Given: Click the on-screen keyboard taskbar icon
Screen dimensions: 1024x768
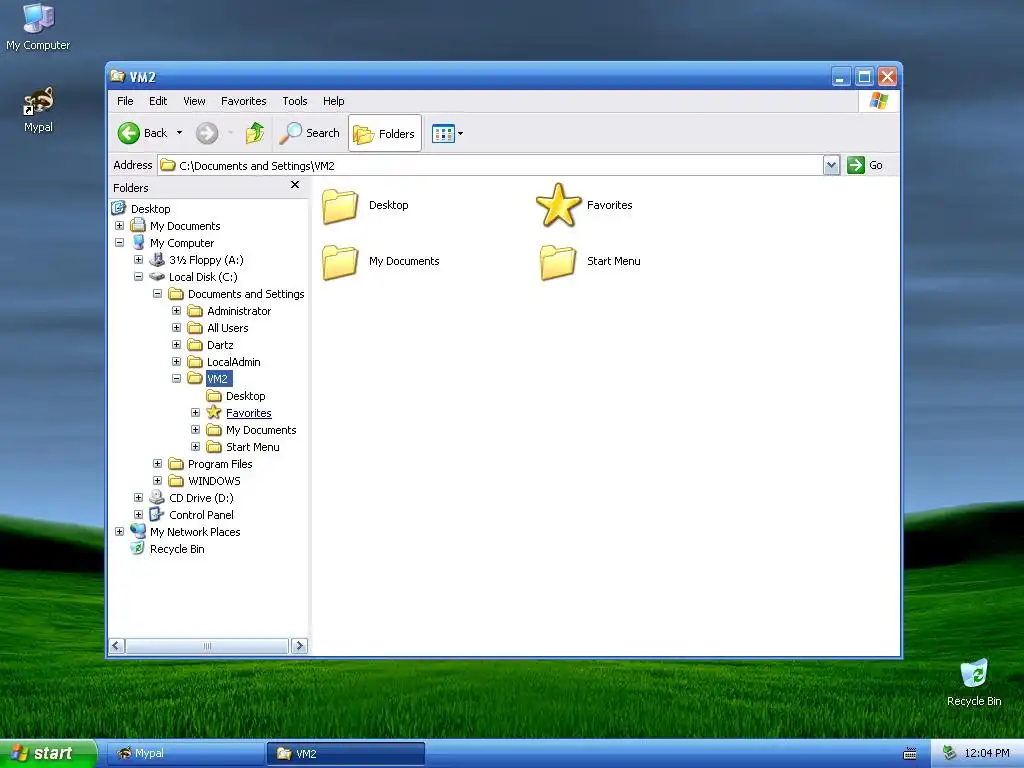Looking at the screenshot, I should click(x=910, y=754).
